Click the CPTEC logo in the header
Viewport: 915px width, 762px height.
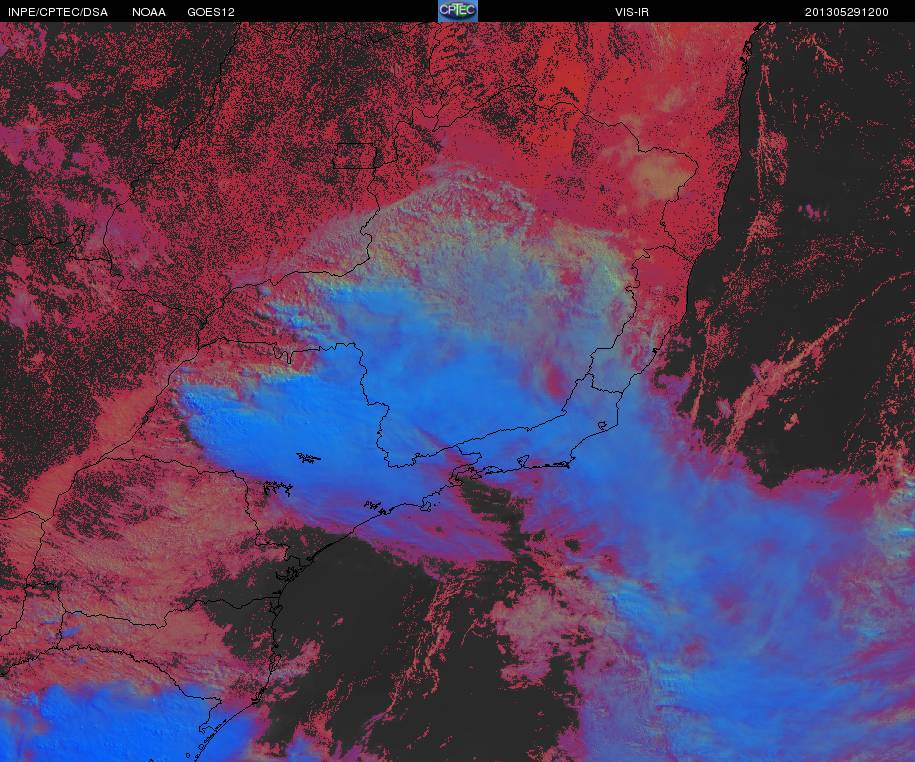click(458, 11)
